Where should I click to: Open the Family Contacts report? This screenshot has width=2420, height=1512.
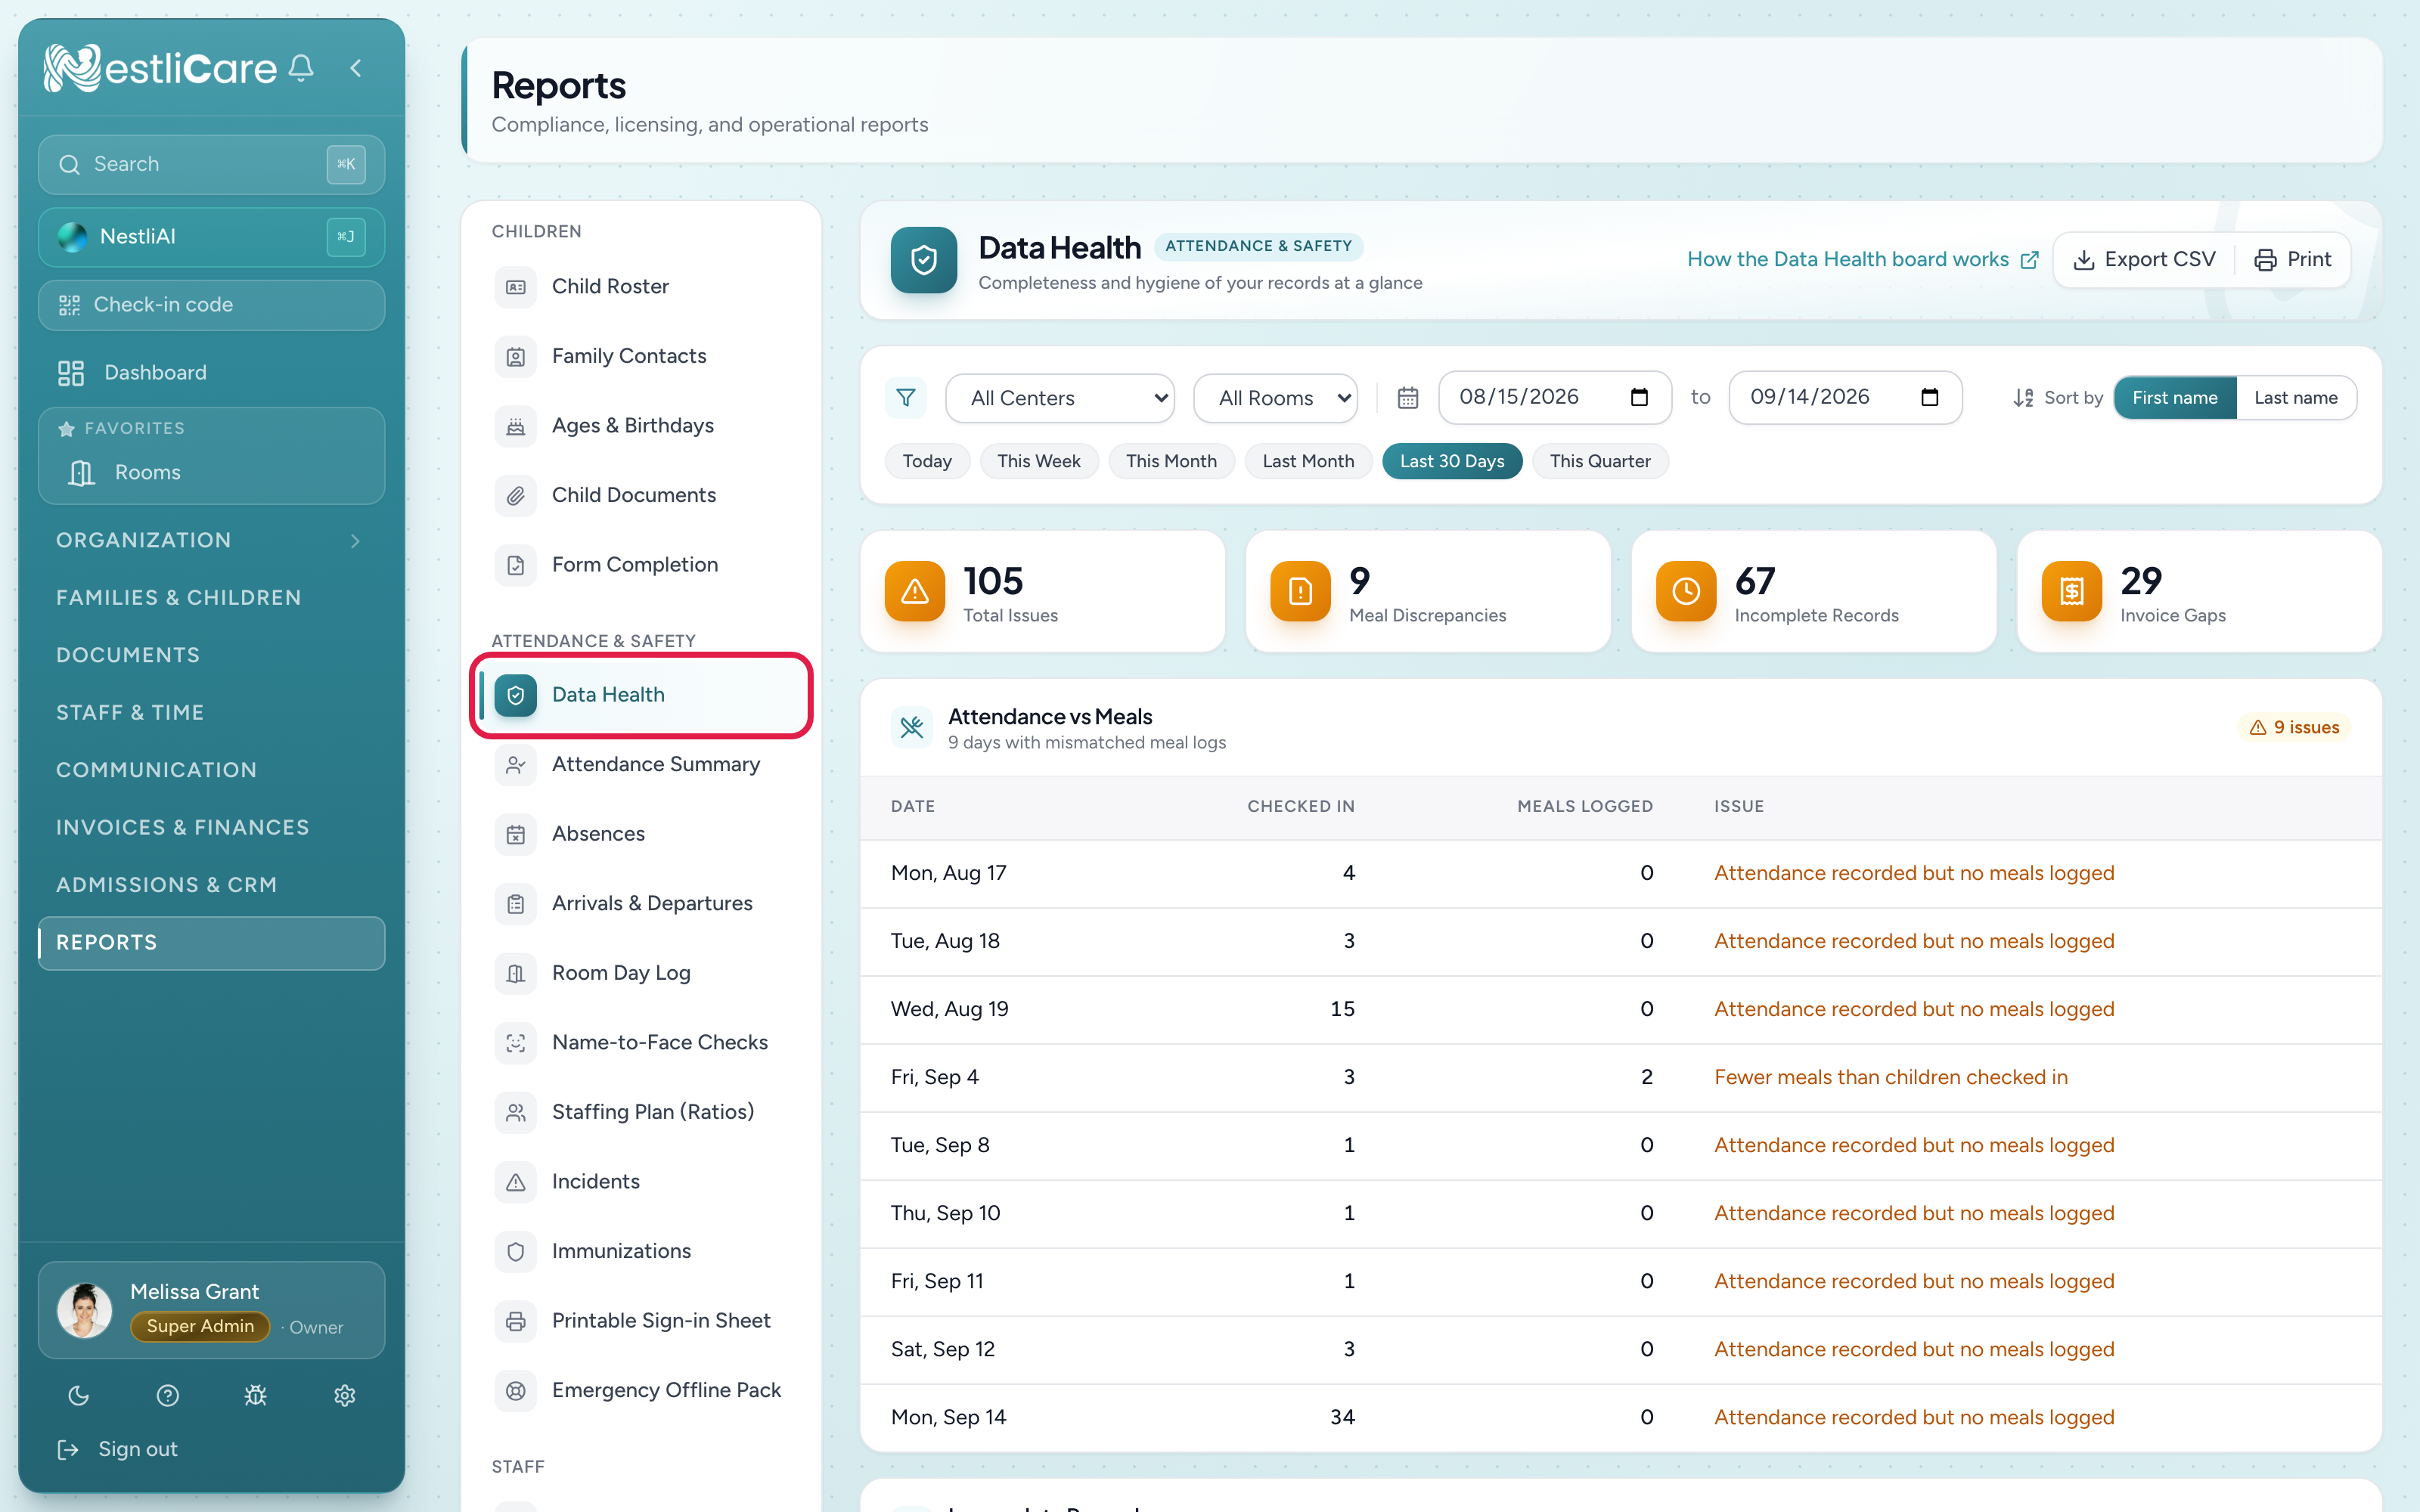point(641,356)
